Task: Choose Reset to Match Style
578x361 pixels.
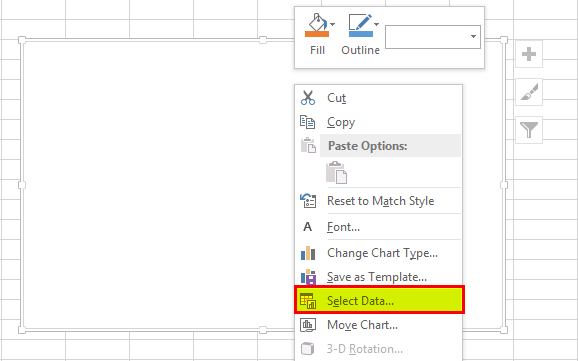Action: click(x=379, y=201)
